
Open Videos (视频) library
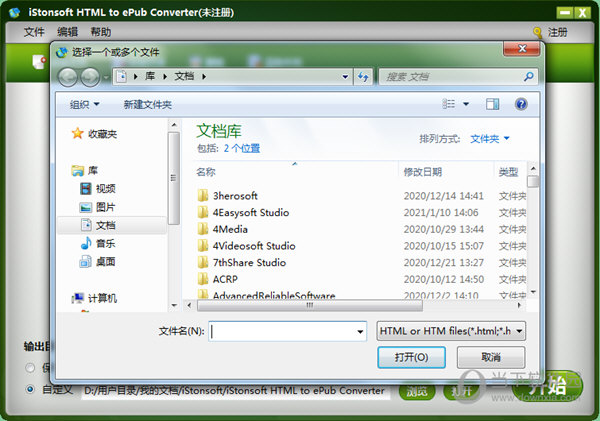pos(98,188)
